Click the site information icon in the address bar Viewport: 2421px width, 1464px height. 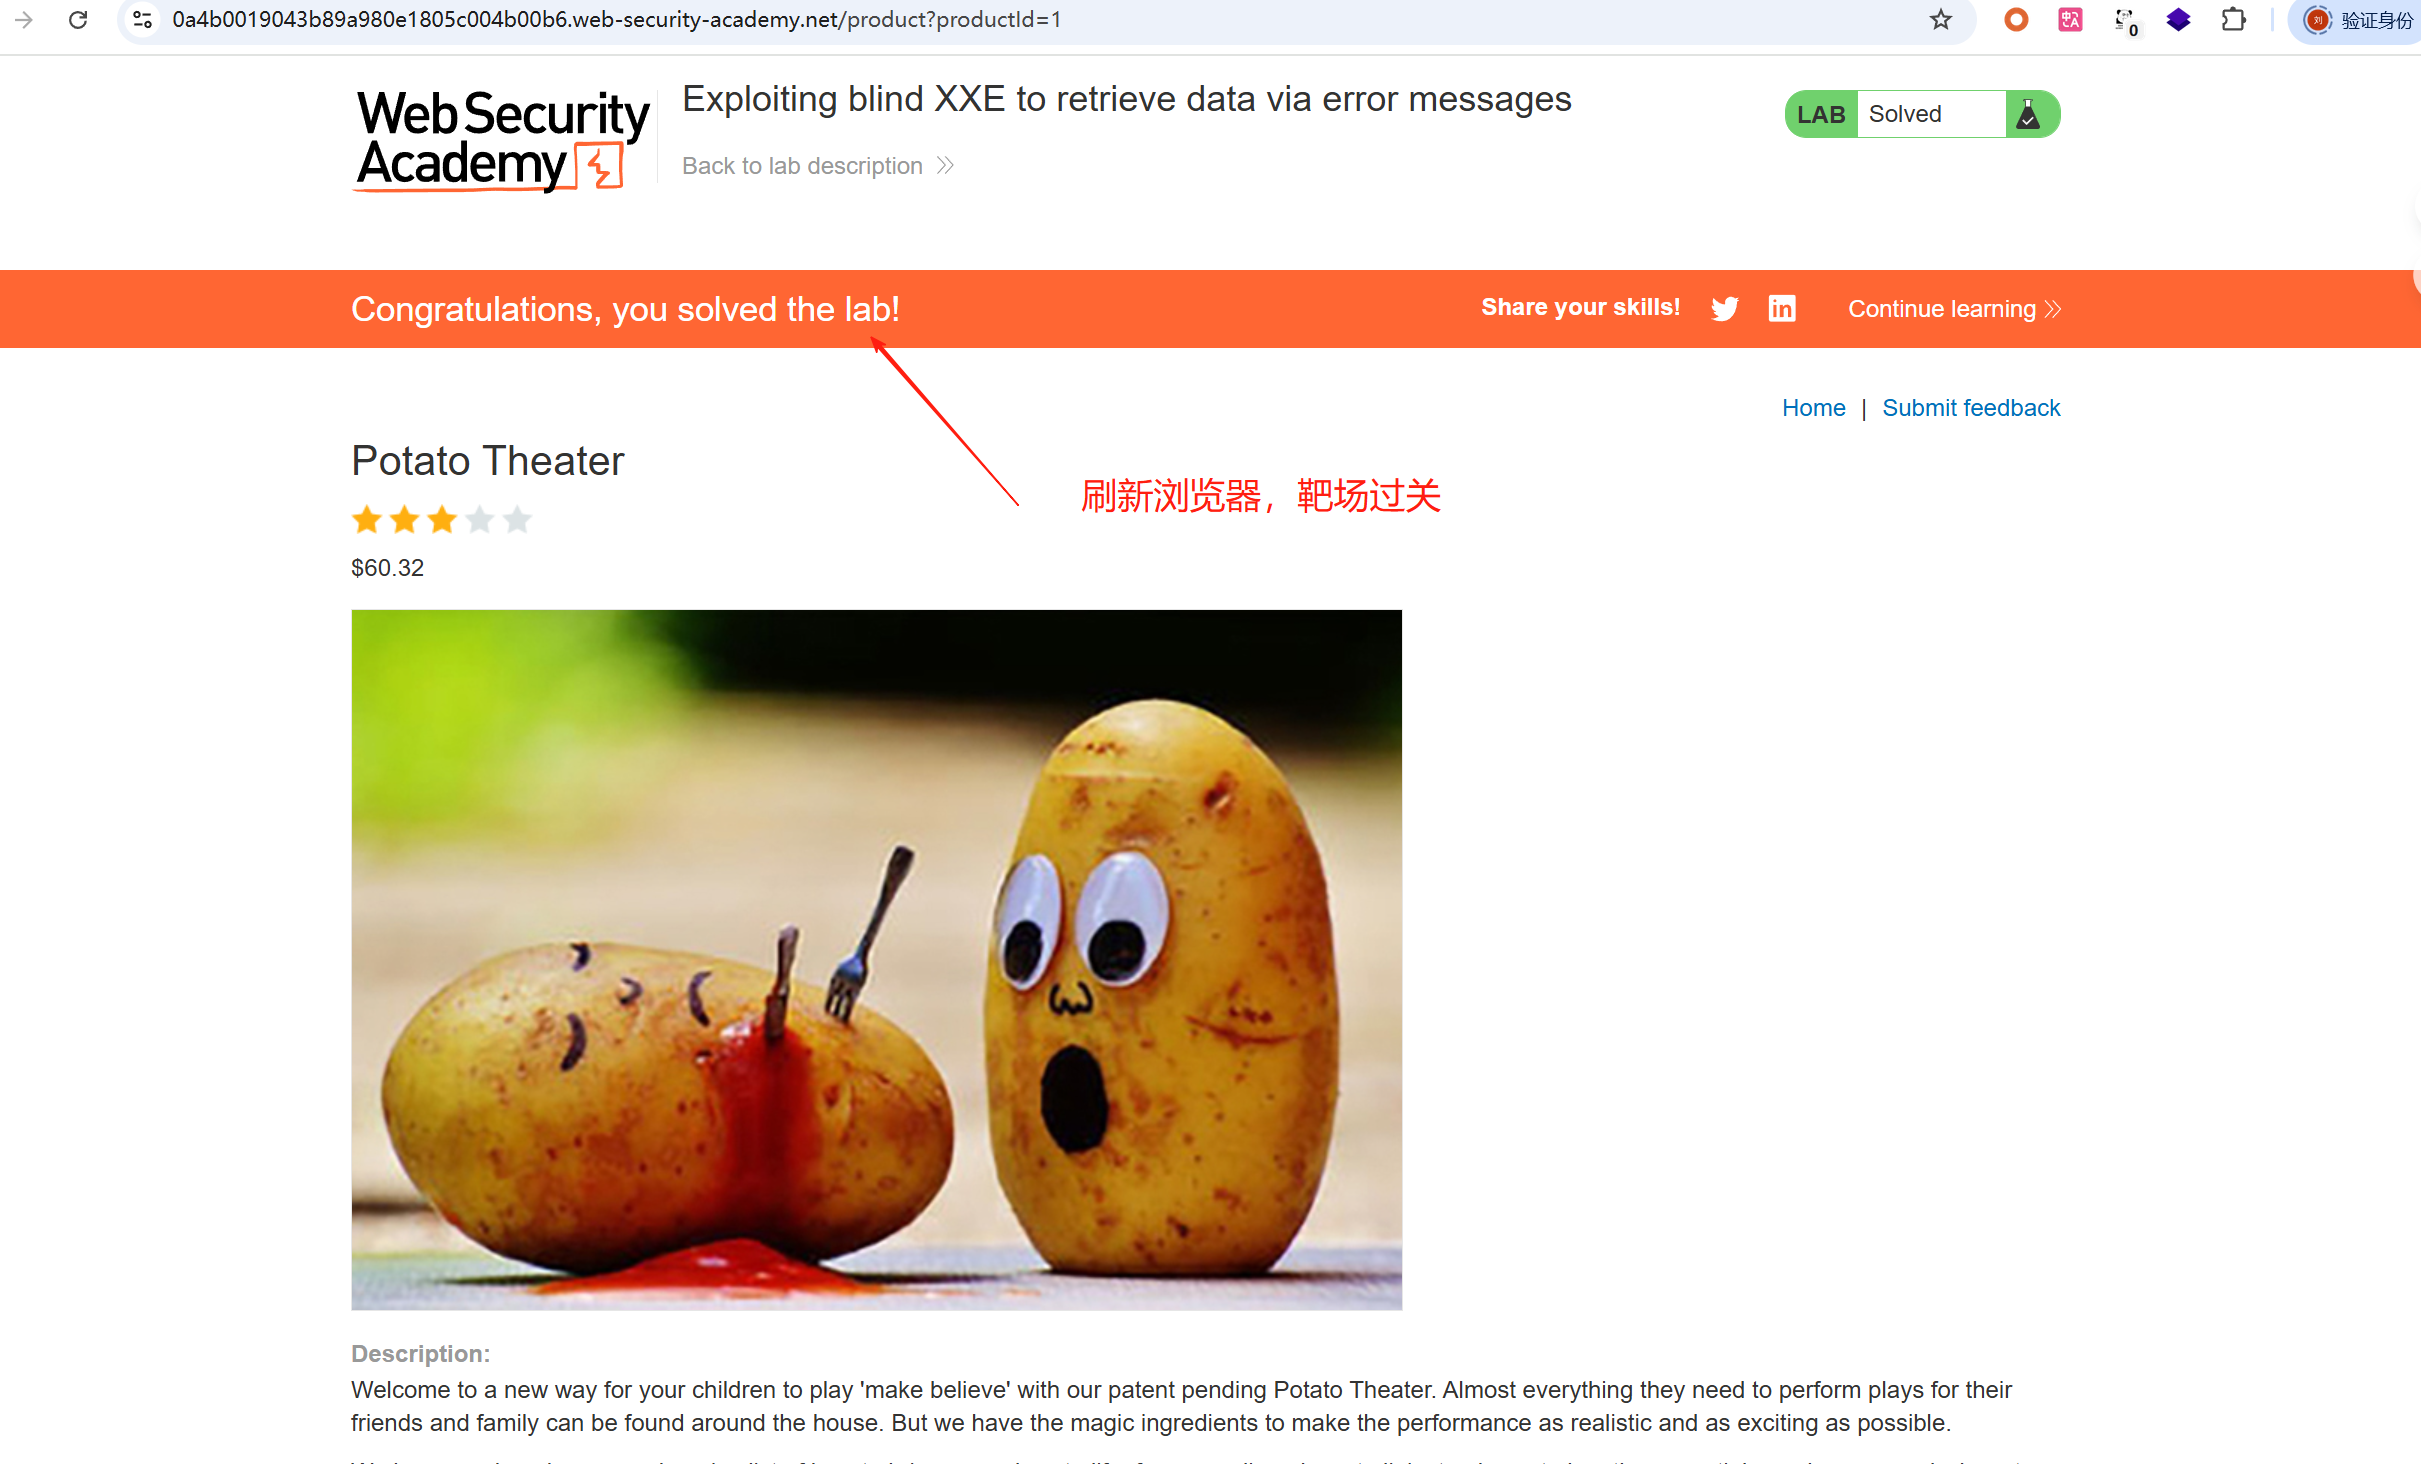(143, 20)
